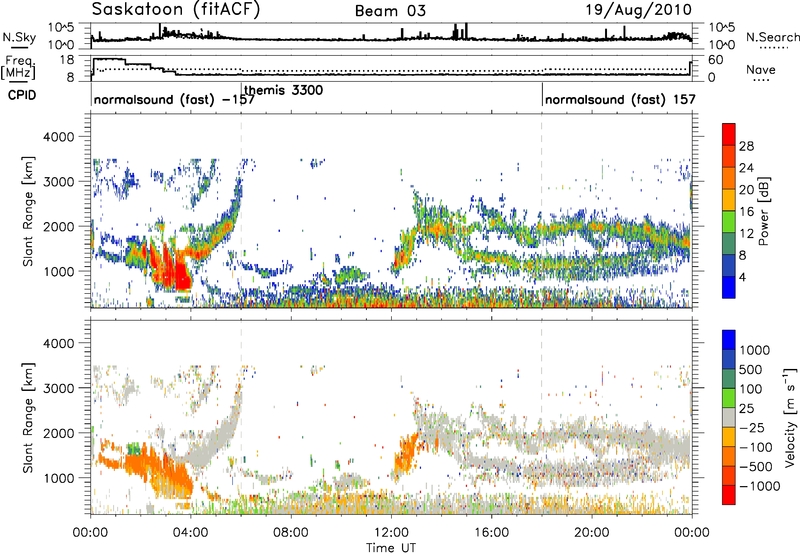800x554 pixels.
Task: Click the '16' tick on Power colorbar
Action: 746,212
